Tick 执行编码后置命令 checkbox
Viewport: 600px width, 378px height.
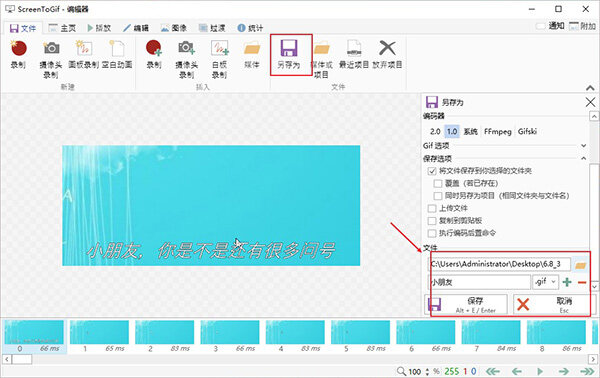432,233
